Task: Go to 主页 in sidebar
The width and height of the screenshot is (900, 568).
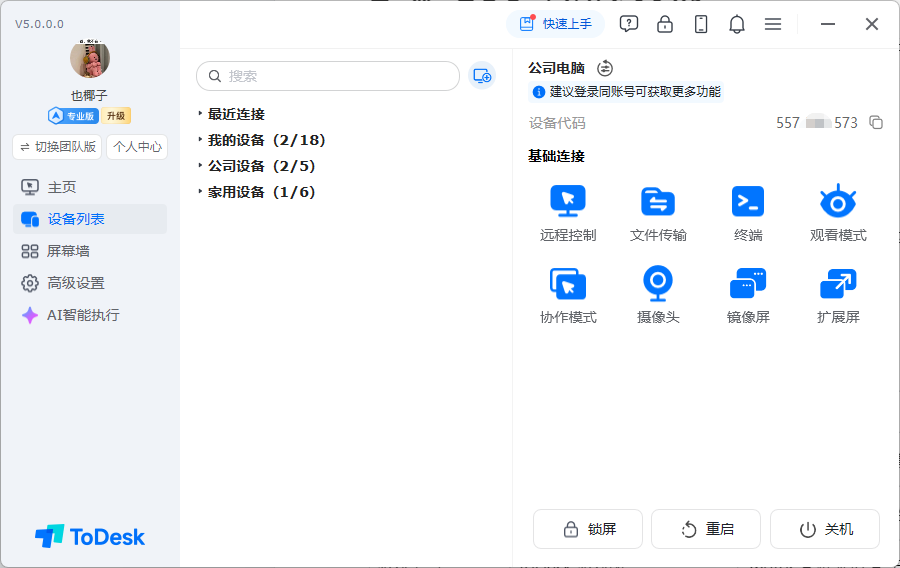Action: pos(90,187)
